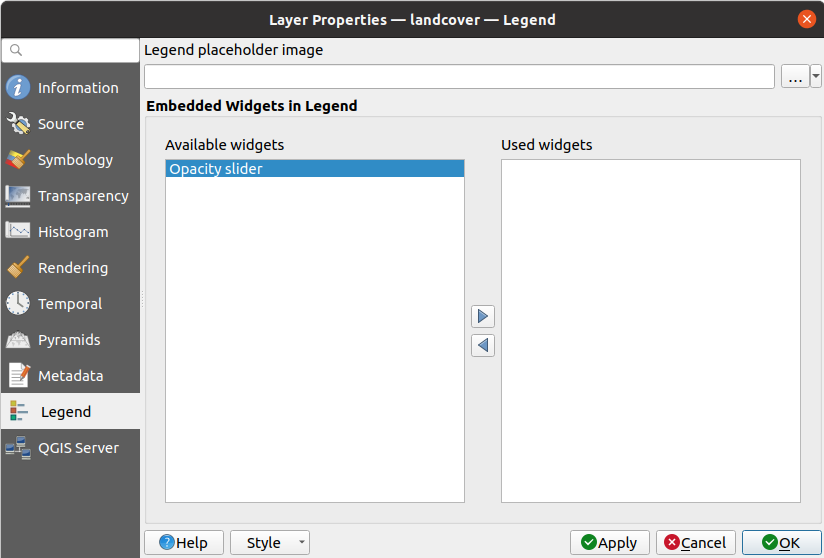The width and height of the screenshot is (824, 558).
Task: Open Temporal clock icon
Action: tap(18, 304)
